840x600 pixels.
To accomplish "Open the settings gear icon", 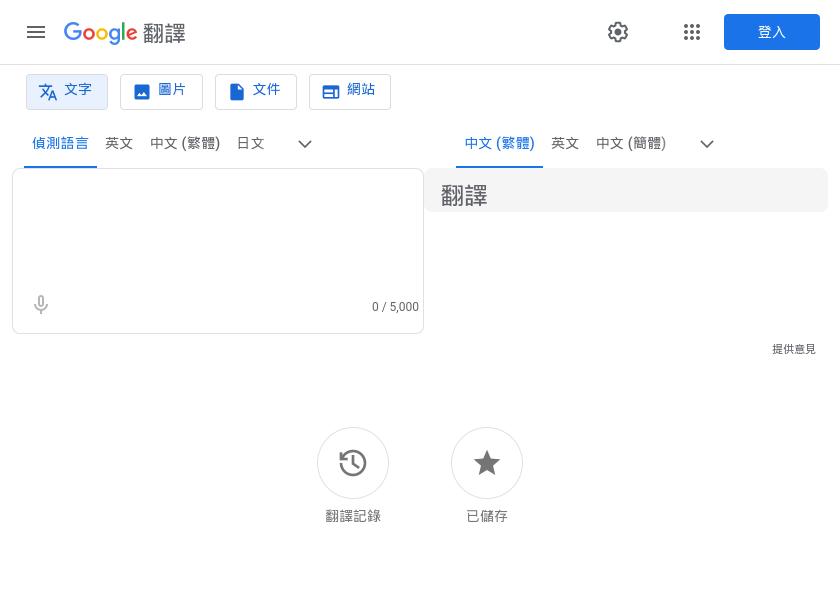I will click(618, 32).
